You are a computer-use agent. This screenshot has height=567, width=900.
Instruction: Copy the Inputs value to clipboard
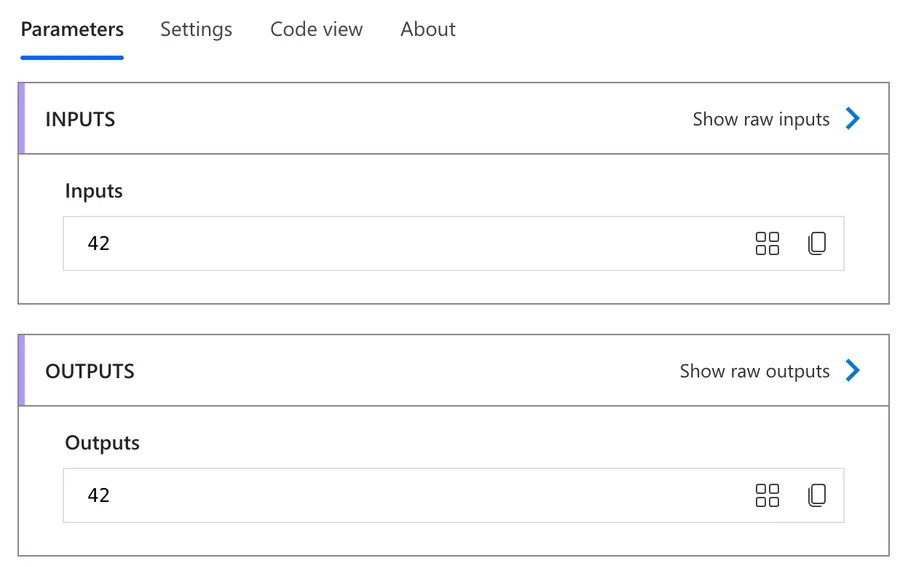click(x=817, y=243)
